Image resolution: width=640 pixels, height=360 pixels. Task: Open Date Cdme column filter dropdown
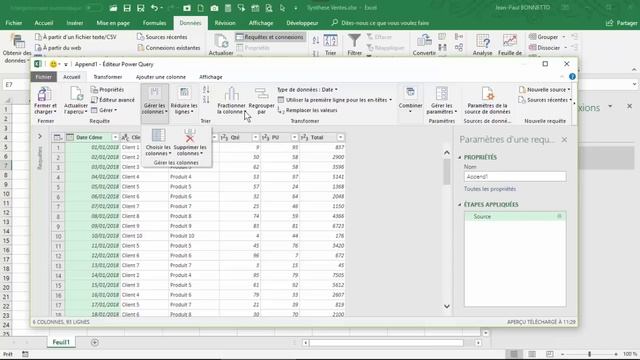point(115,138)
